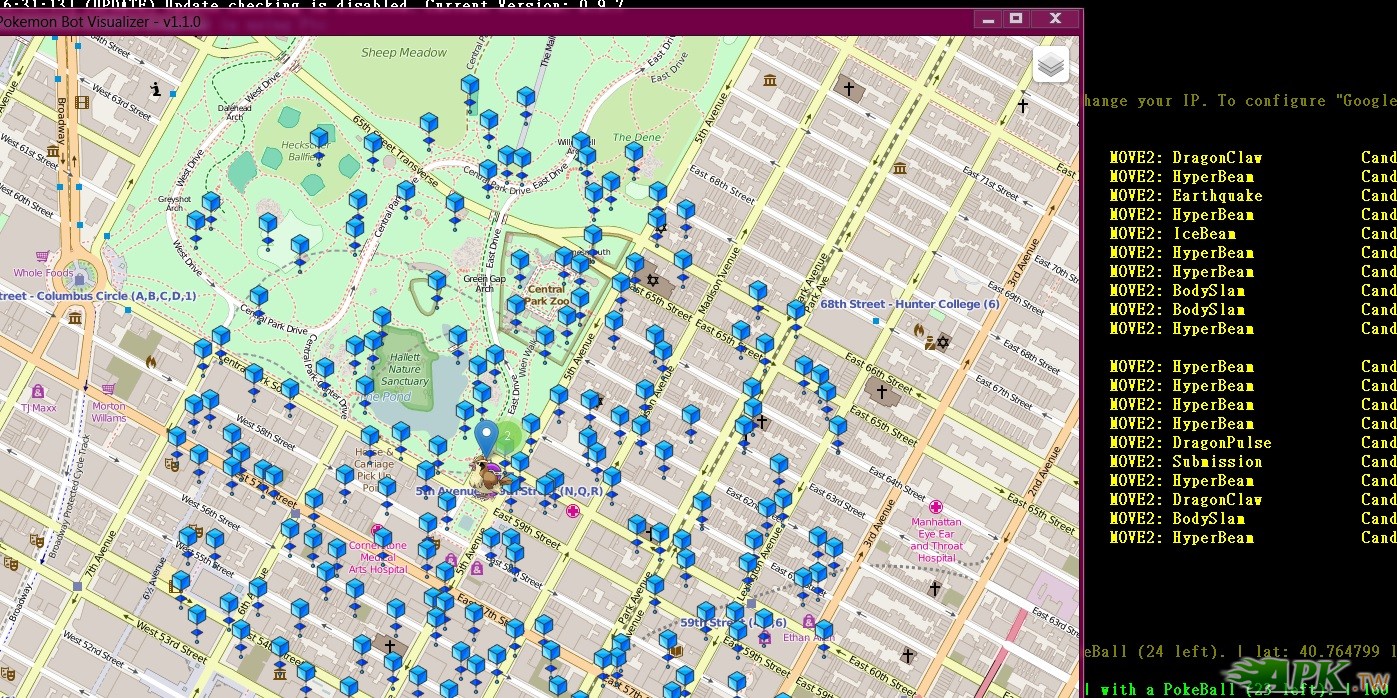Click the Sheep Meadow map label
Image resolution: width=1397 pixels, height=698 pixels.
(404, 53)
